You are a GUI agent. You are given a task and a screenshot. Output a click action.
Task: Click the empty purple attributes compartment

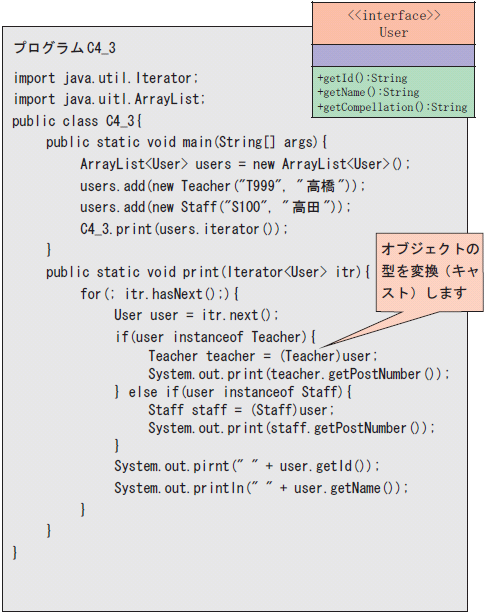[393, 55]
